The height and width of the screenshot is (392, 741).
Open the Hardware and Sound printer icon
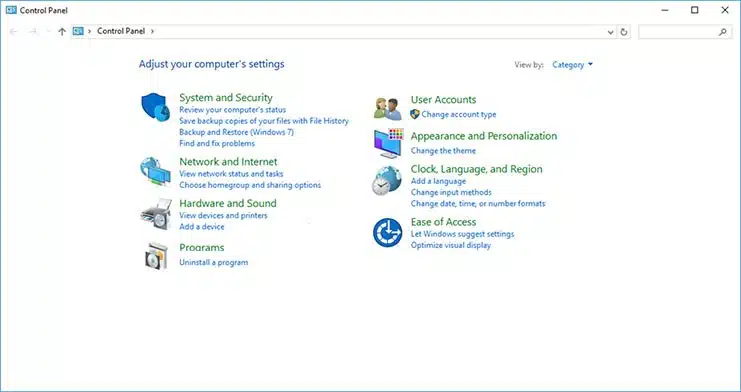[156, 214]
